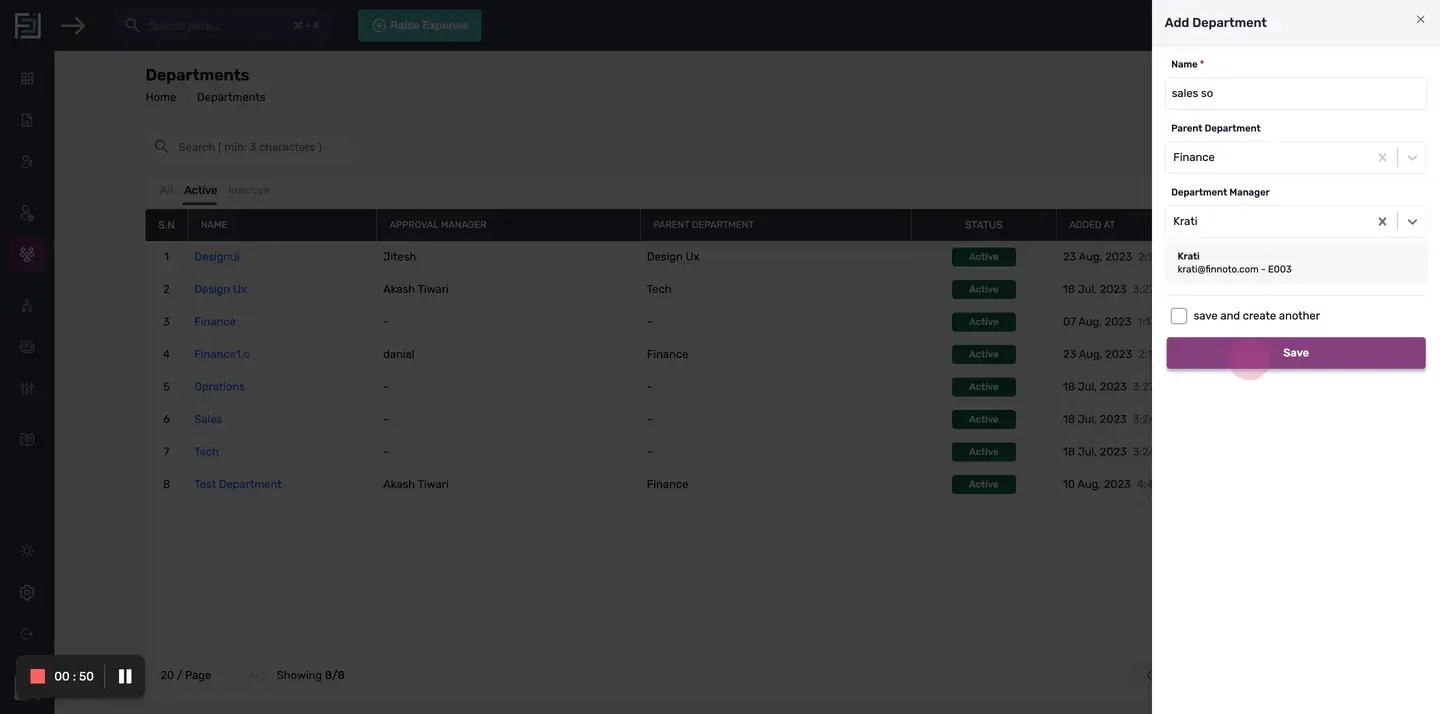
Task: Choose Krati krati@finnoto.com option from list
Action: coord(1295,263)
